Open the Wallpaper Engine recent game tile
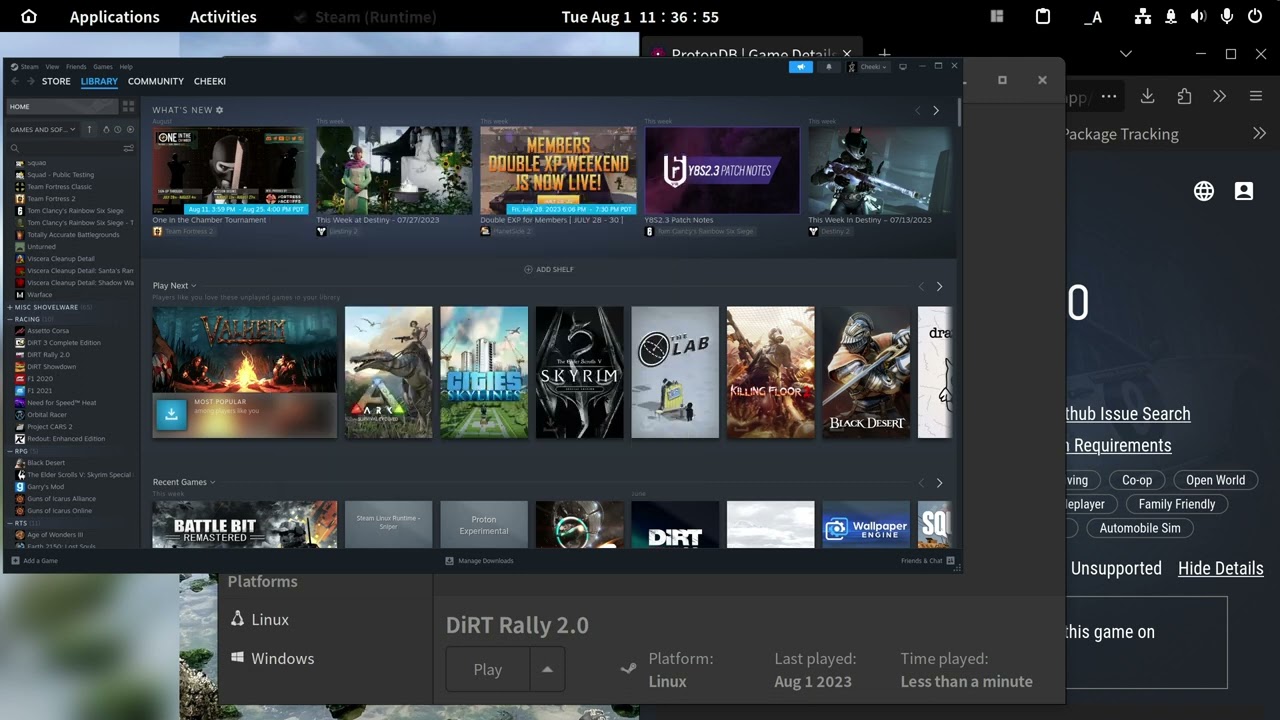This screenshot has height=720, width=1280. pos(866,524)
